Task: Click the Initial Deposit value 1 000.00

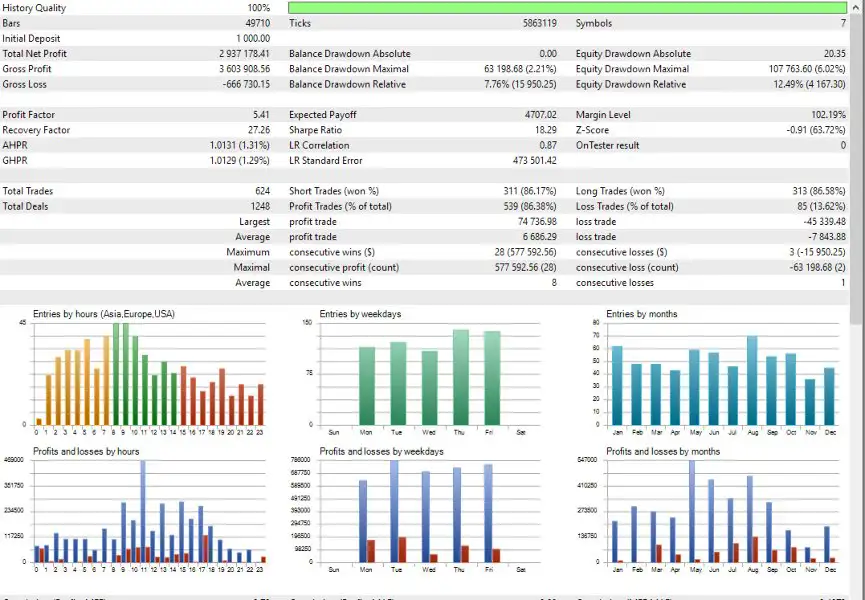Action: [x=253, y=39]
